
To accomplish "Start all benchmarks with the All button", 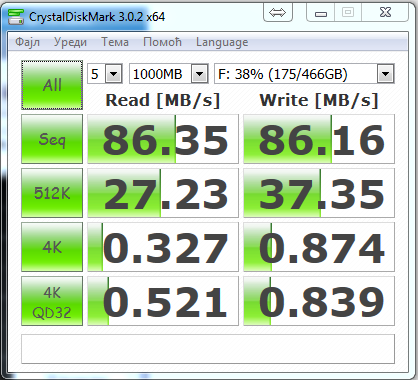I will click(x=52, y=85).
